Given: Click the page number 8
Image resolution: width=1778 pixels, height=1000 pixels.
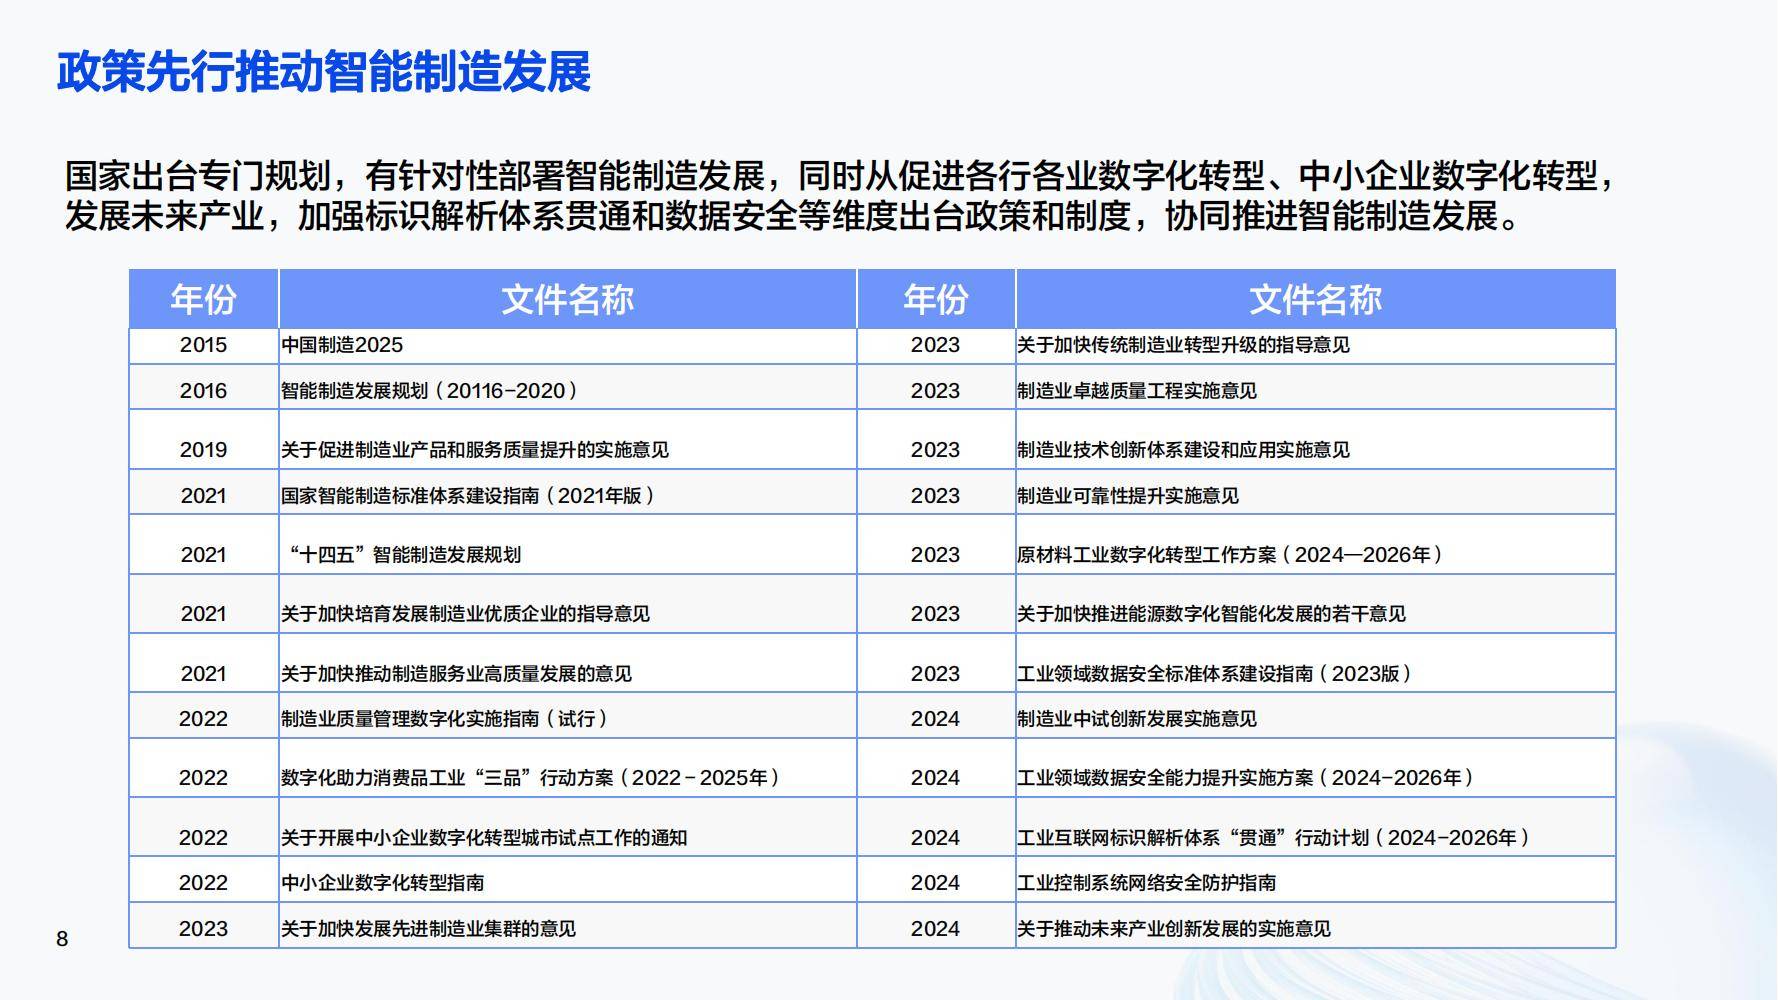Looking at the screenshot, I should point(62,938).
